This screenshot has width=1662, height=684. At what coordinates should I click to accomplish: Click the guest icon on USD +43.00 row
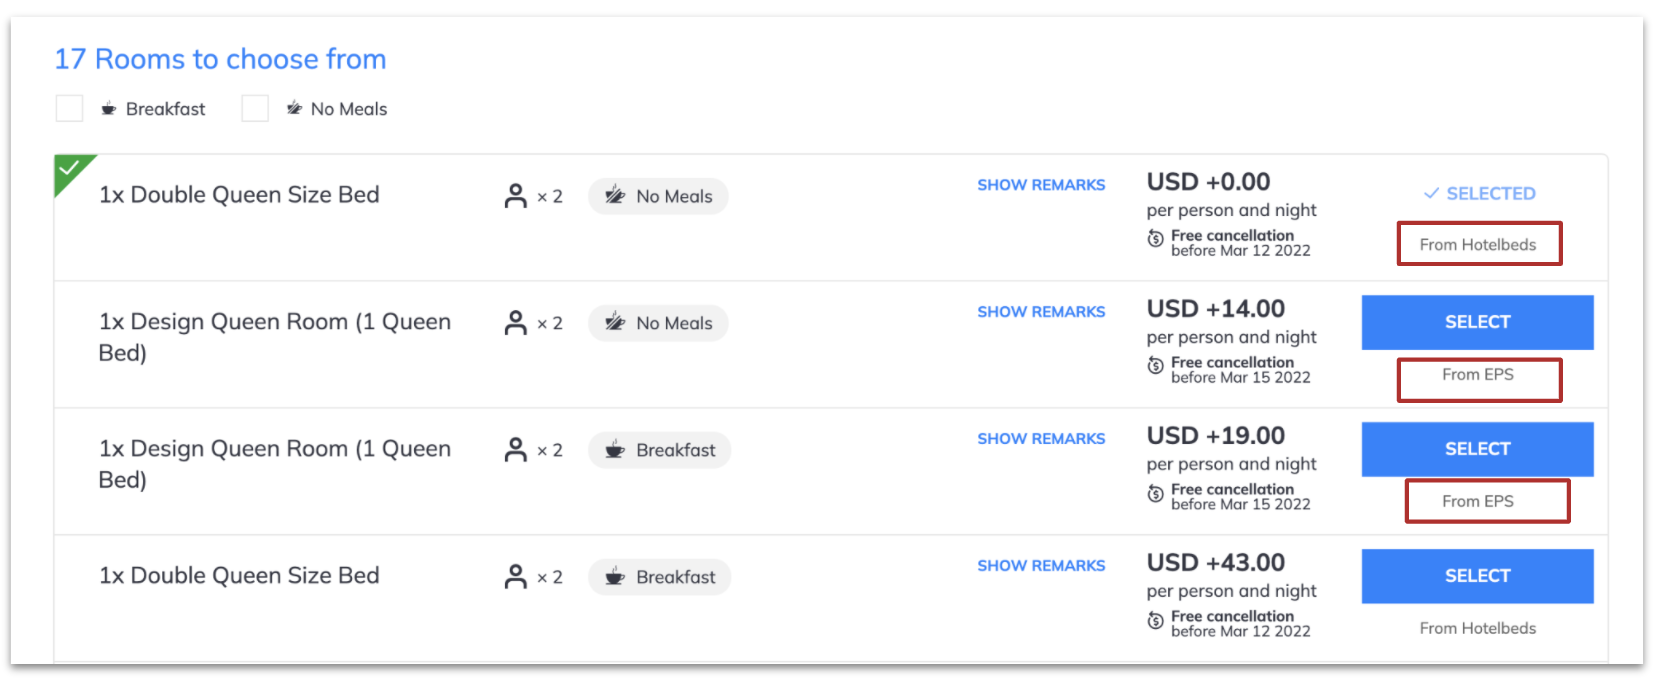click(x=516, y=577)
